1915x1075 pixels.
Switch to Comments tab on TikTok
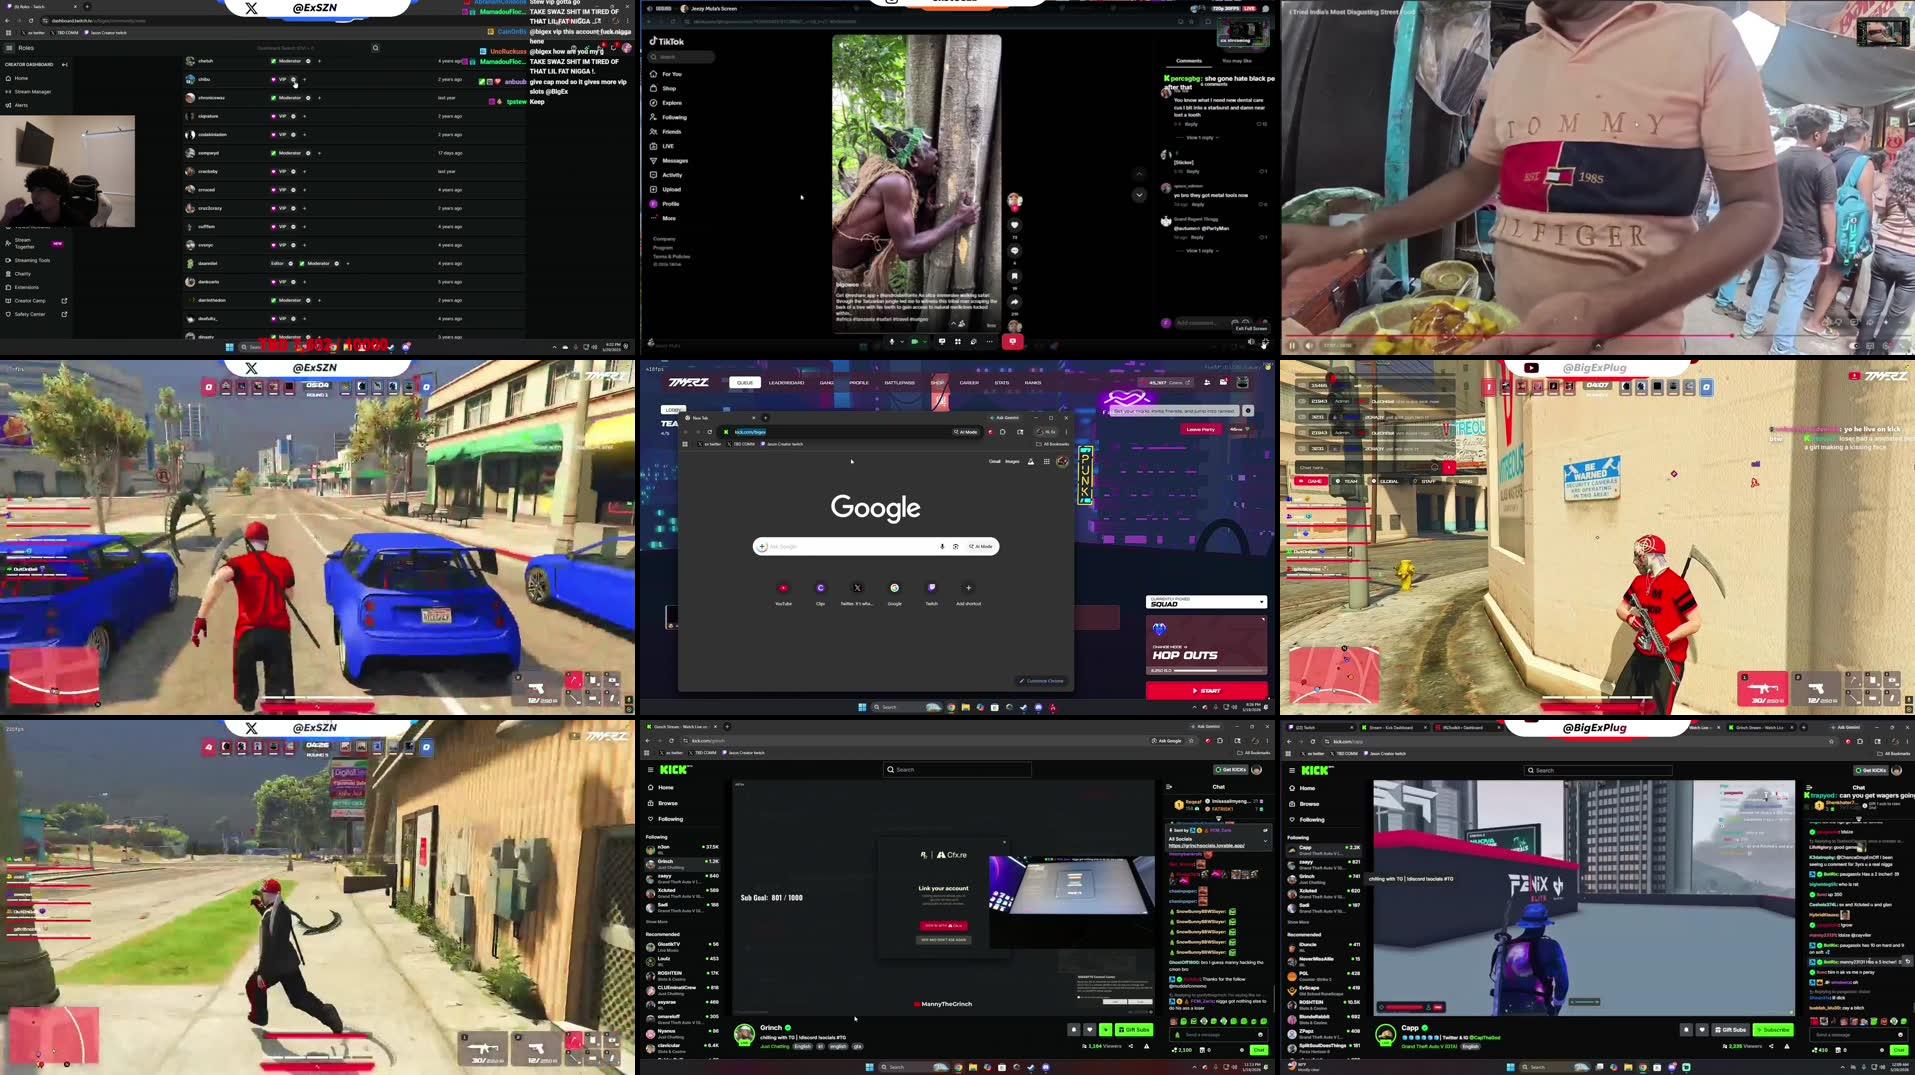click(1189, 61)
